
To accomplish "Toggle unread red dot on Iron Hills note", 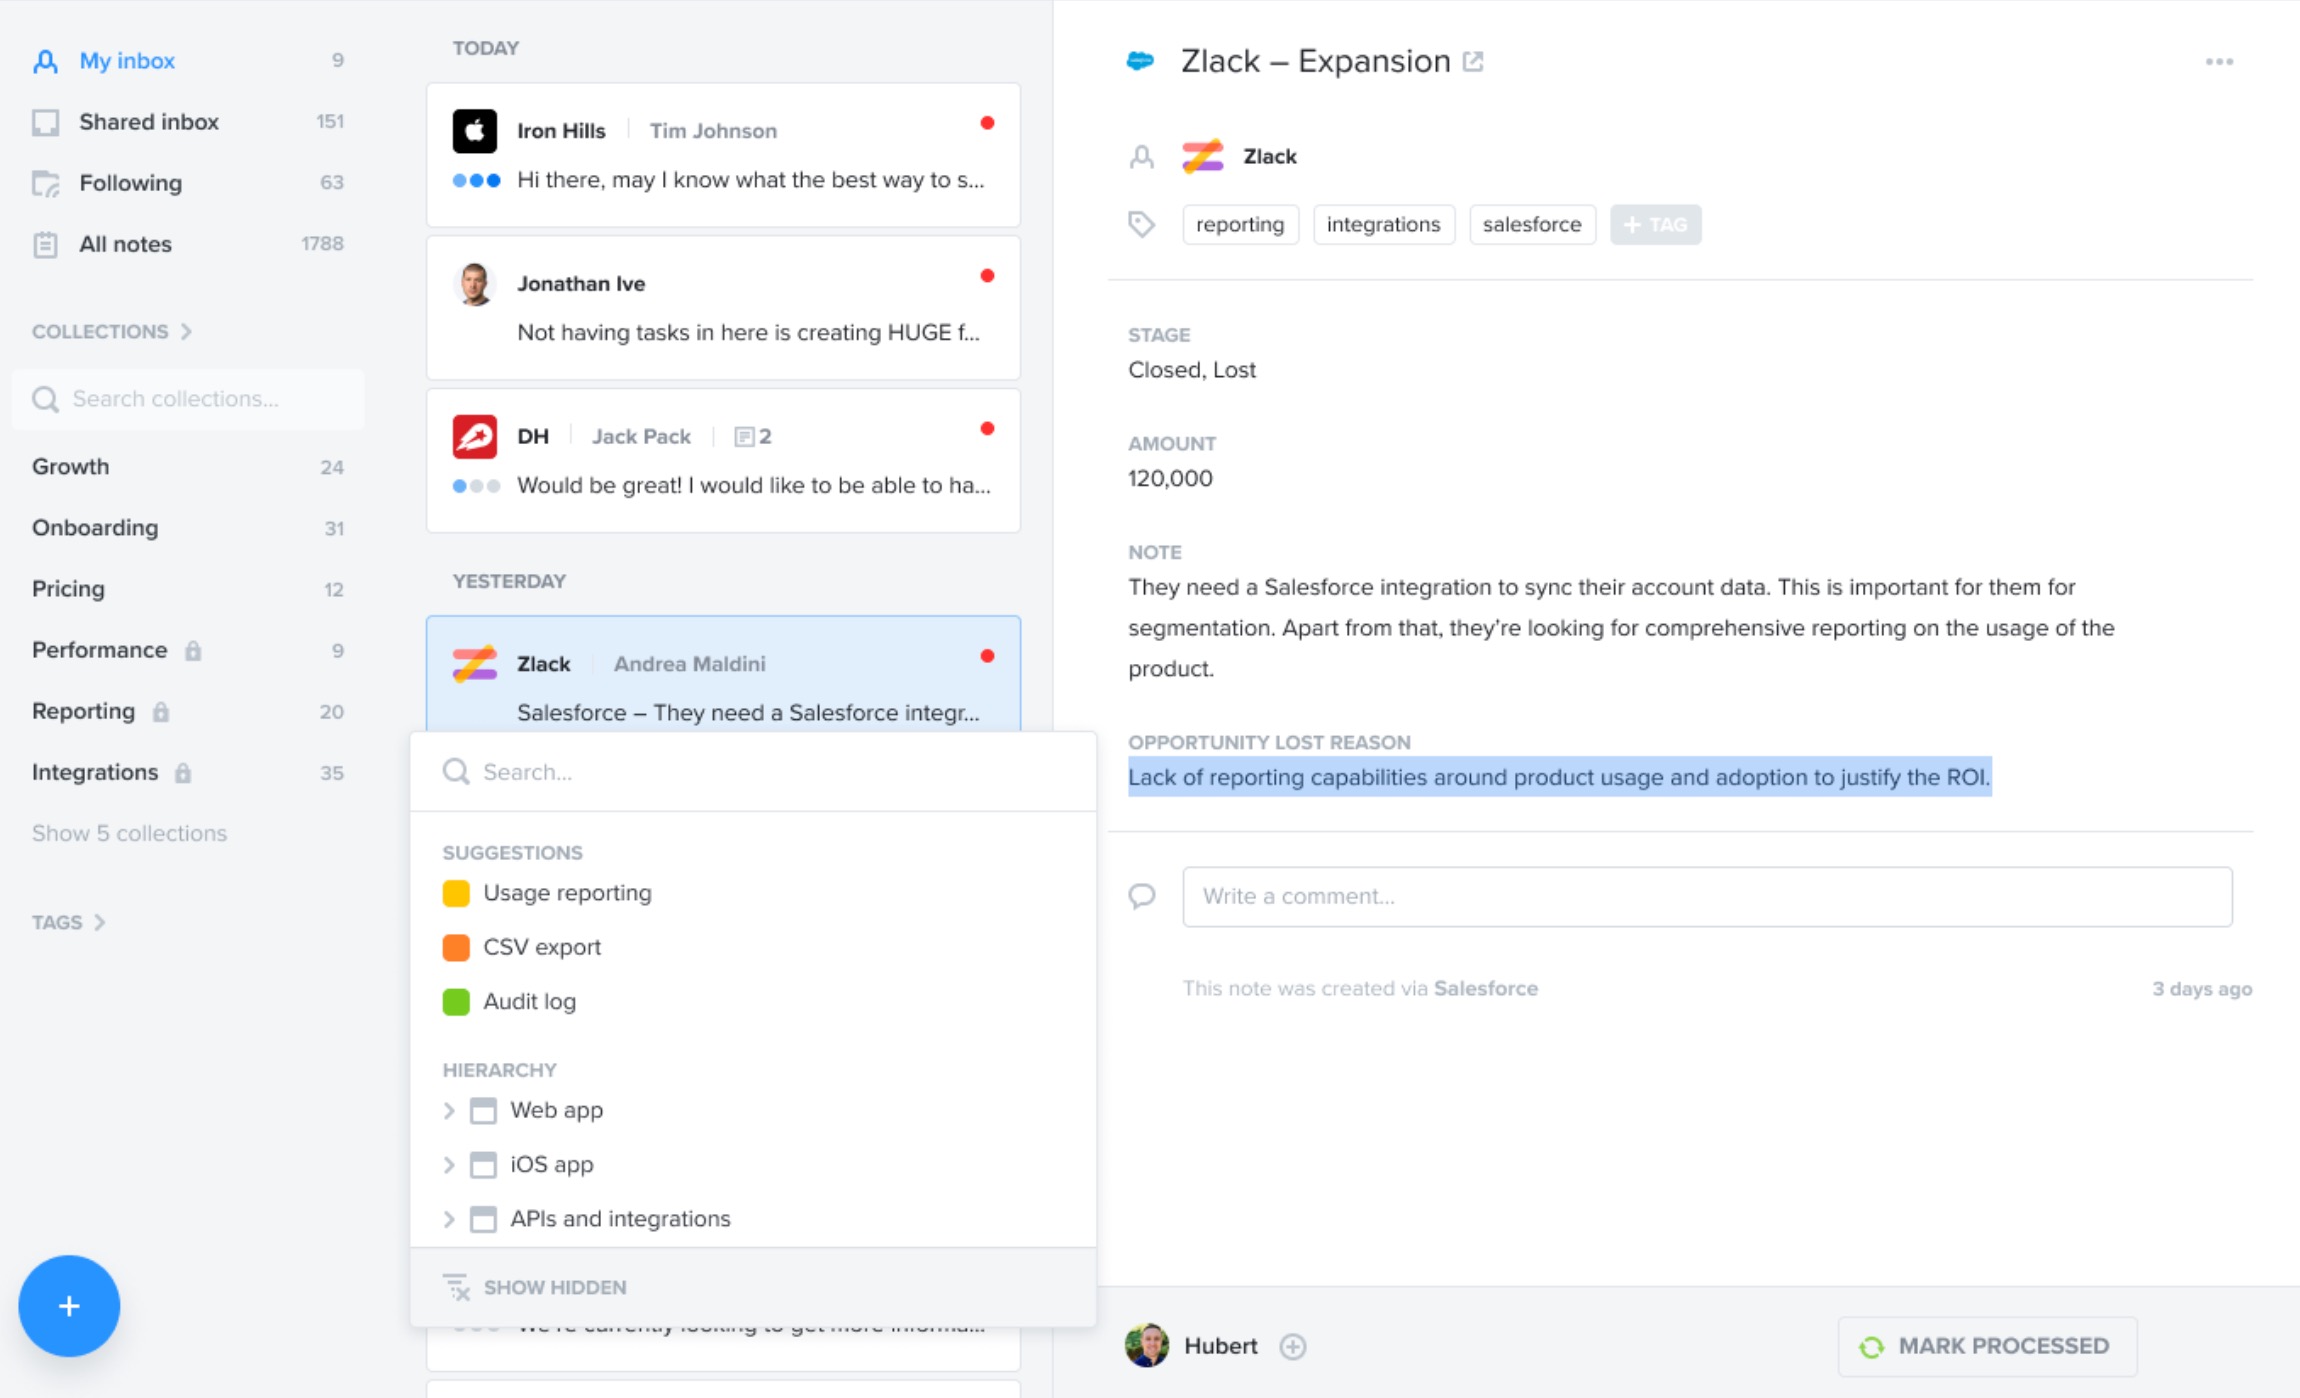I will tap(988, 123).
